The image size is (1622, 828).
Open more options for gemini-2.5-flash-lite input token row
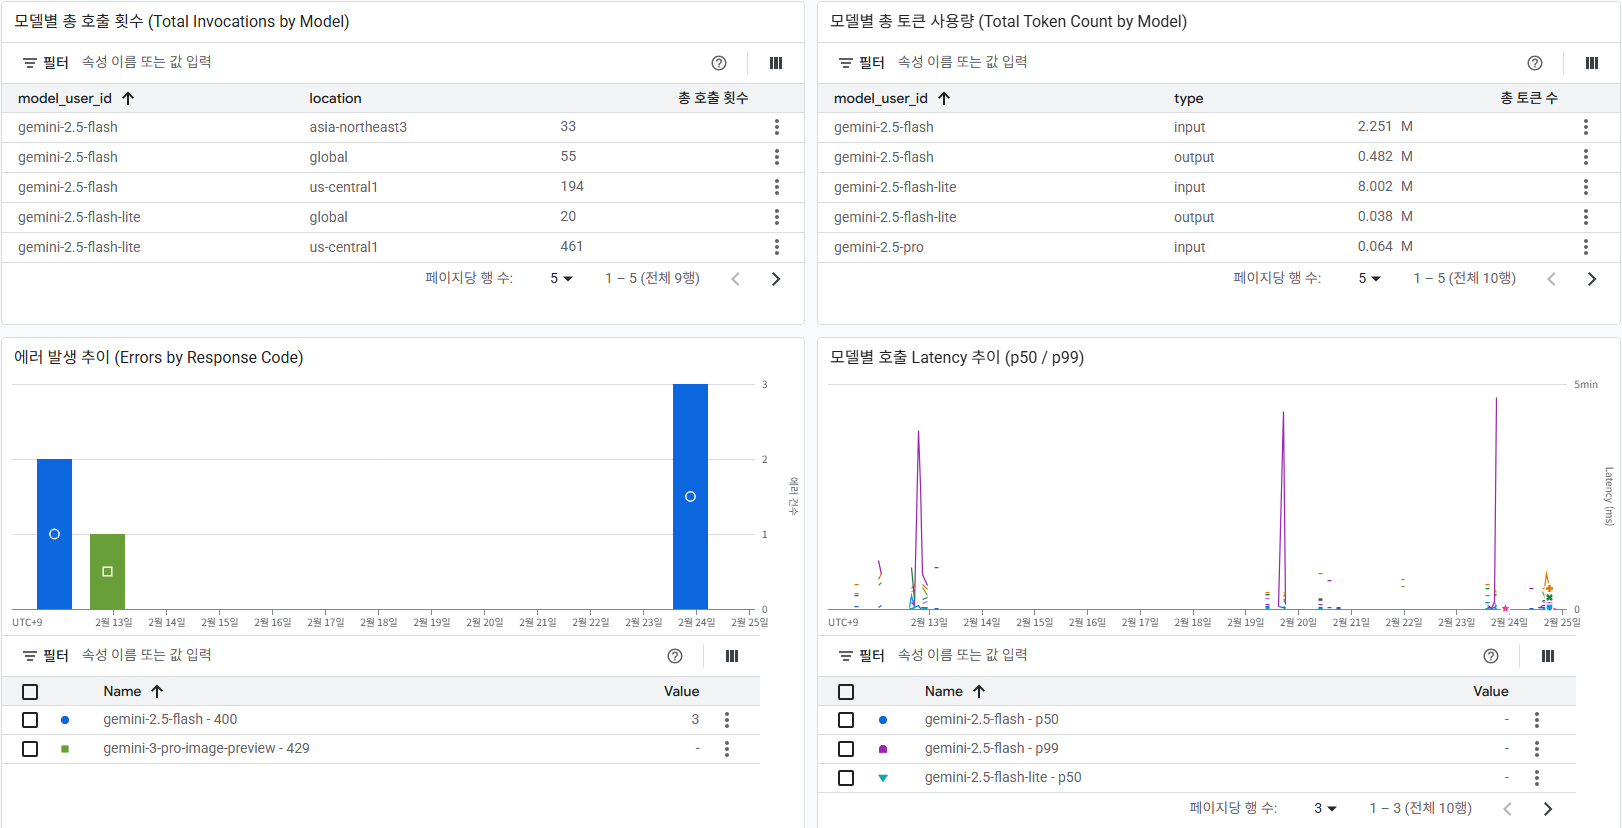[x=1586, y=187]
